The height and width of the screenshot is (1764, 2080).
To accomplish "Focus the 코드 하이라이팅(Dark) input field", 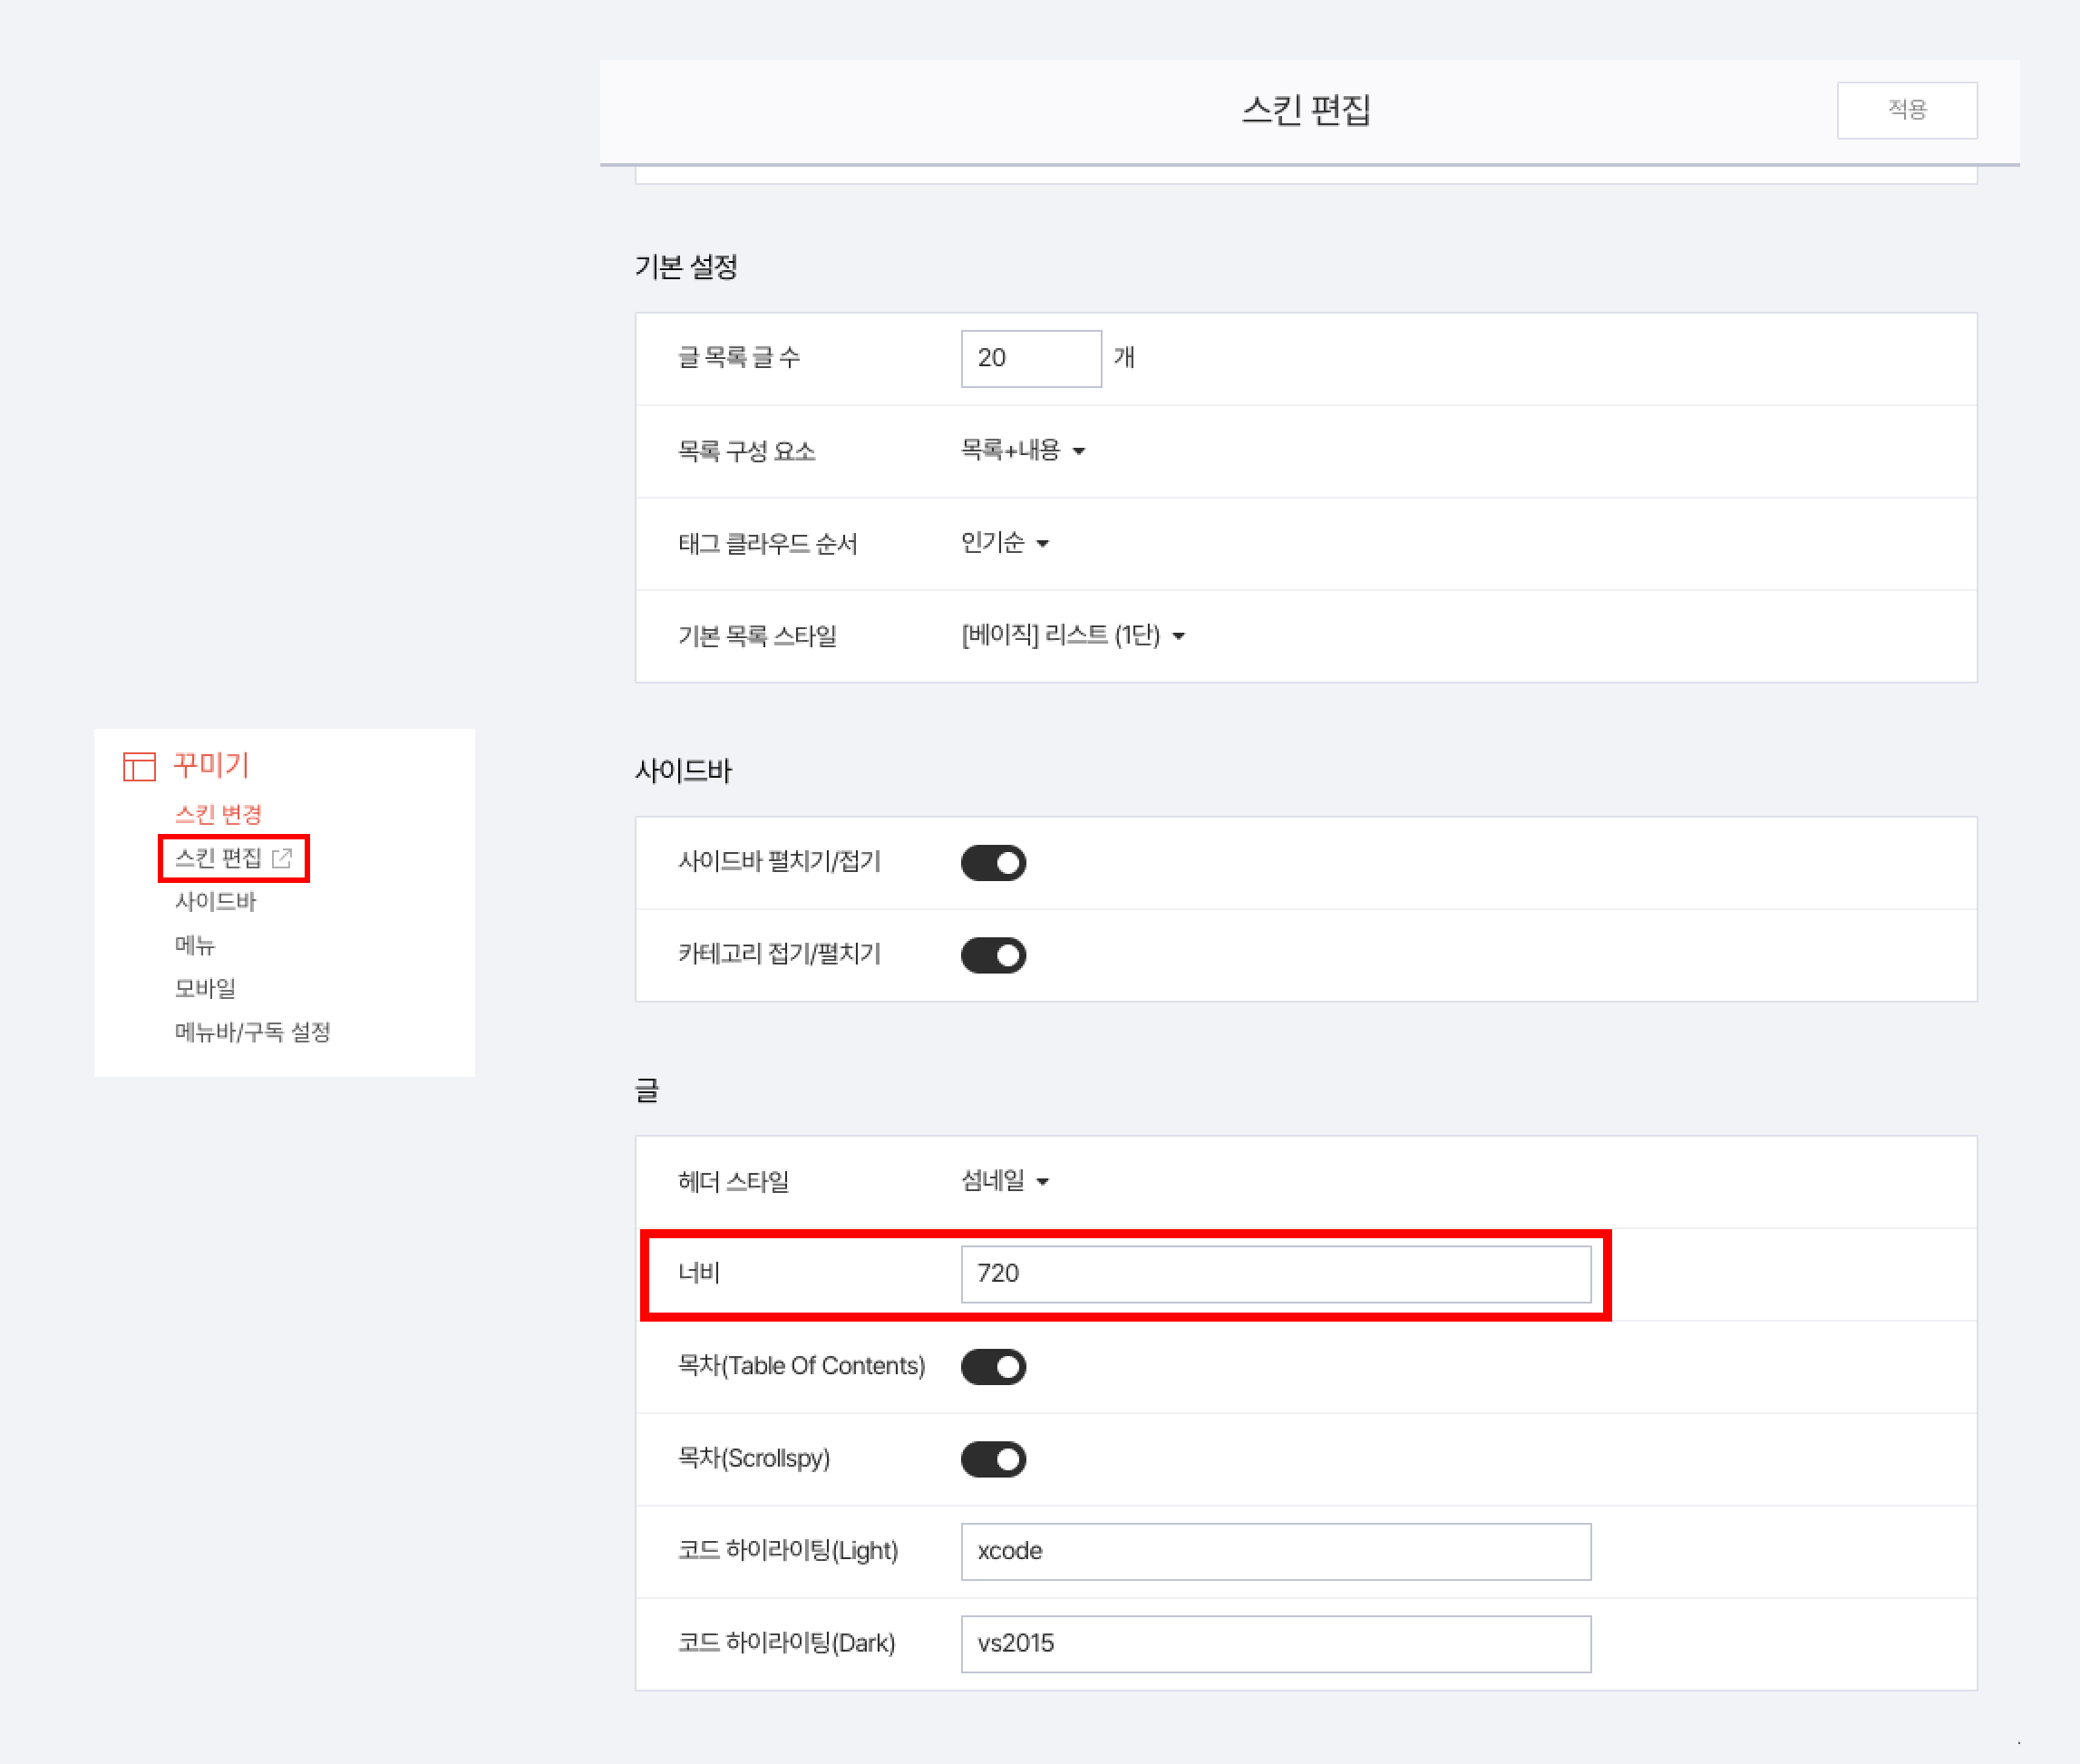I will pyautogui.click(x=1275, y=1643).
